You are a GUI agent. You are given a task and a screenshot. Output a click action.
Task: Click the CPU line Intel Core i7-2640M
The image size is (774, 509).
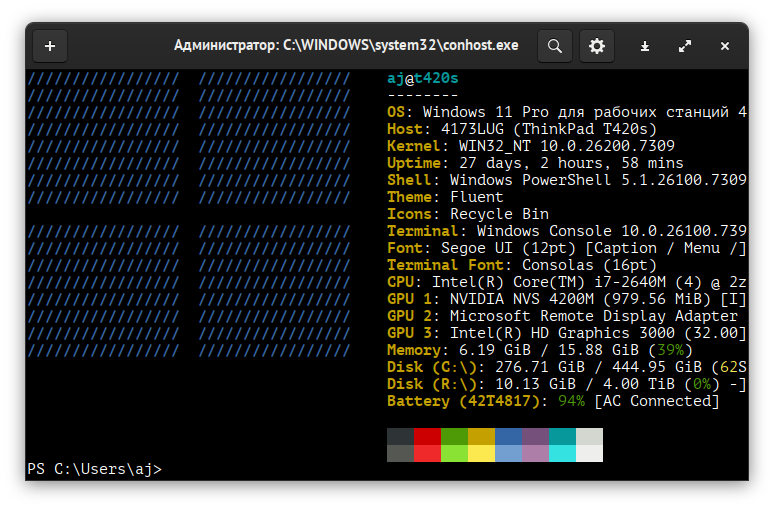pyautogui.click(x=567, y=282)
